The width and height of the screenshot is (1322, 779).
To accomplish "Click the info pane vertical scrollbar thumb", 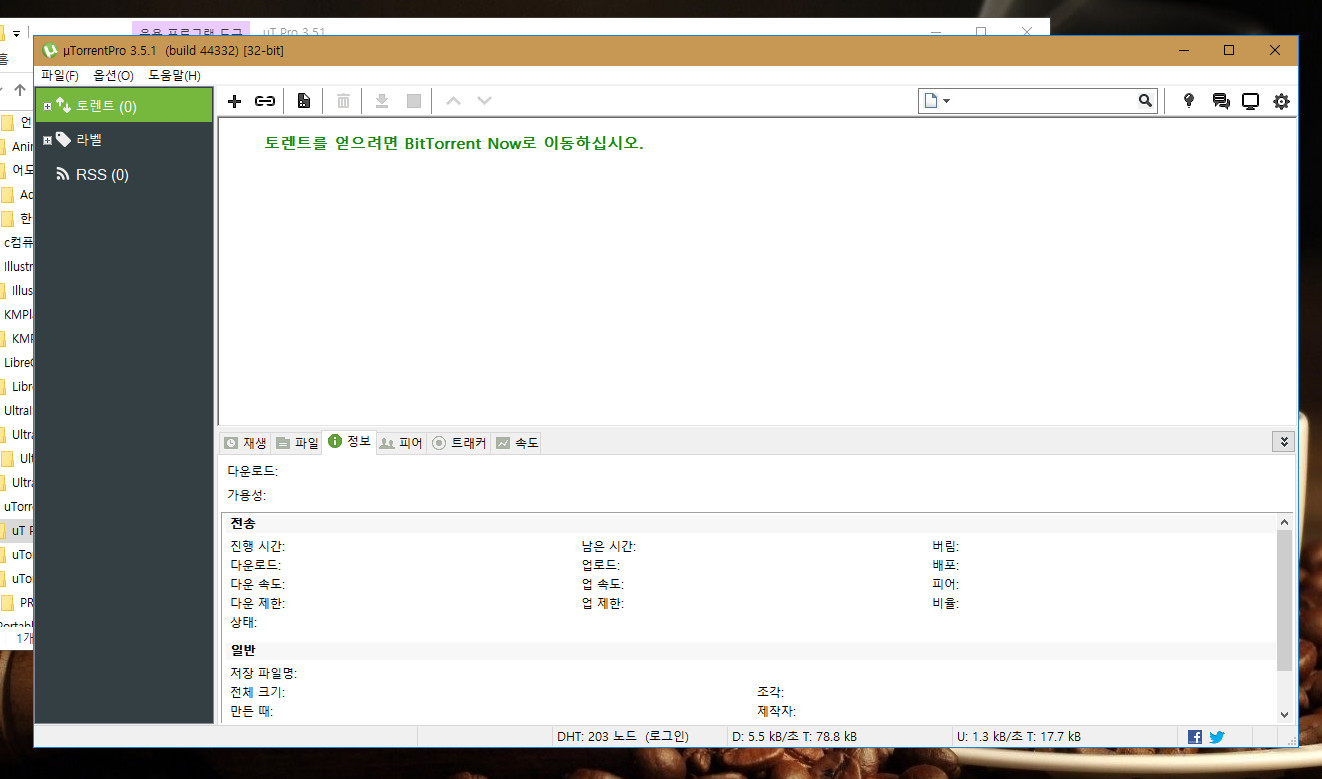I will [x=1284, y=600].
